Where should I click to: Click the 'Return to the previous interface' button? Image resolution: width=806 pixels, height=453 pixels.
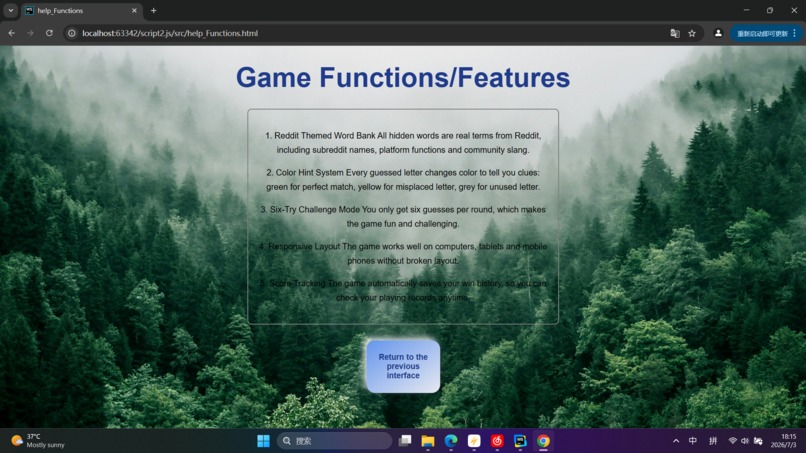tap(403, 366)
